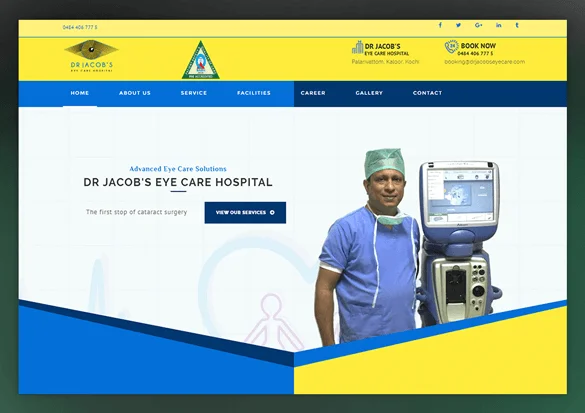585x413 pixels.
Task: Open the Career page
Action: point(313,93)
